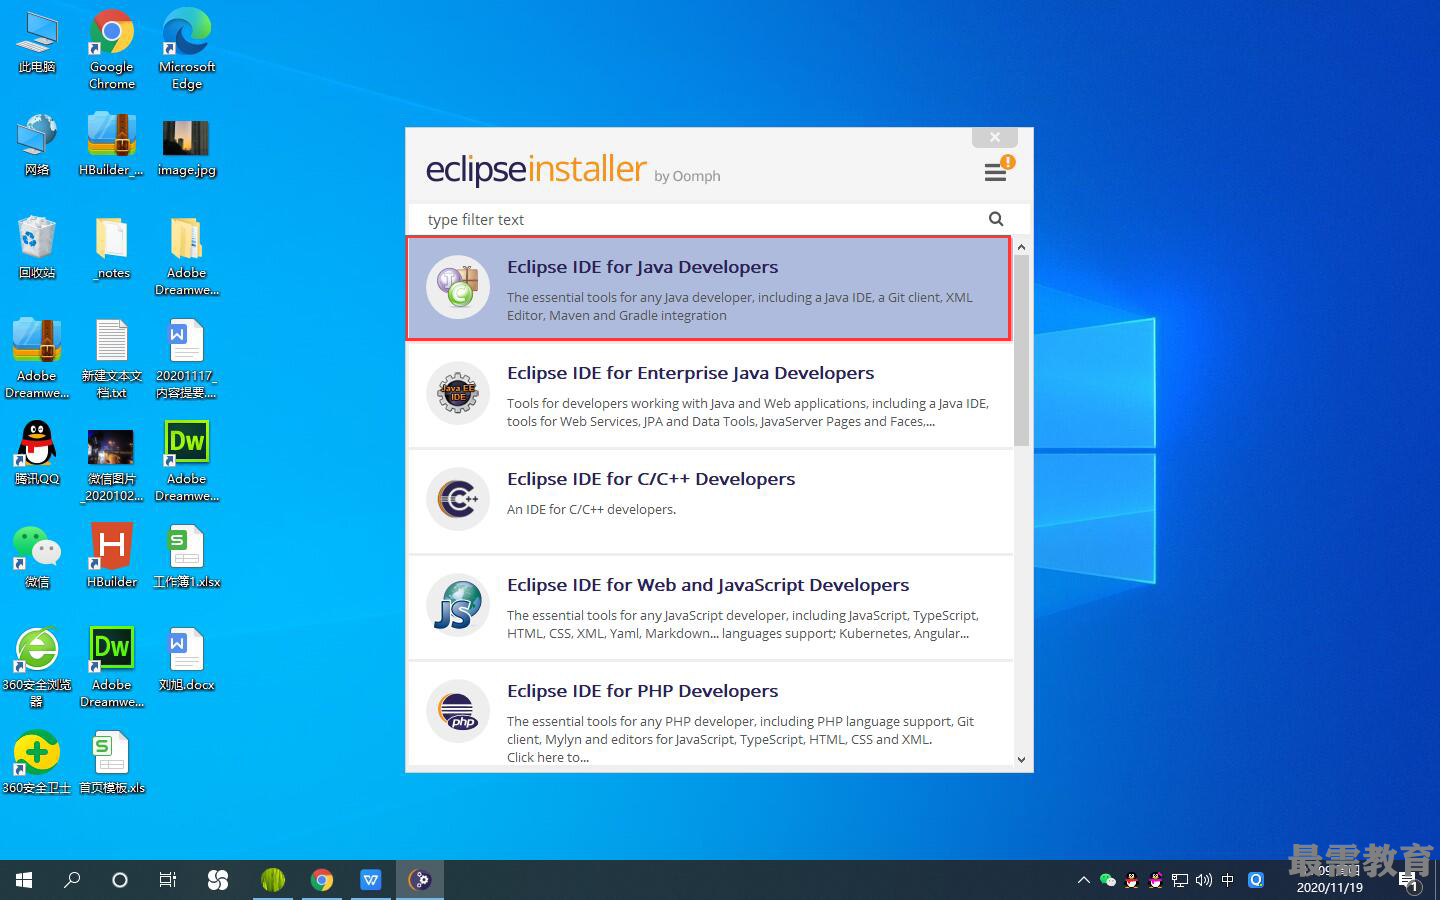Open Task View on the taskbar
This screenshot has height=900, width=1440.
tap(168, 880)
